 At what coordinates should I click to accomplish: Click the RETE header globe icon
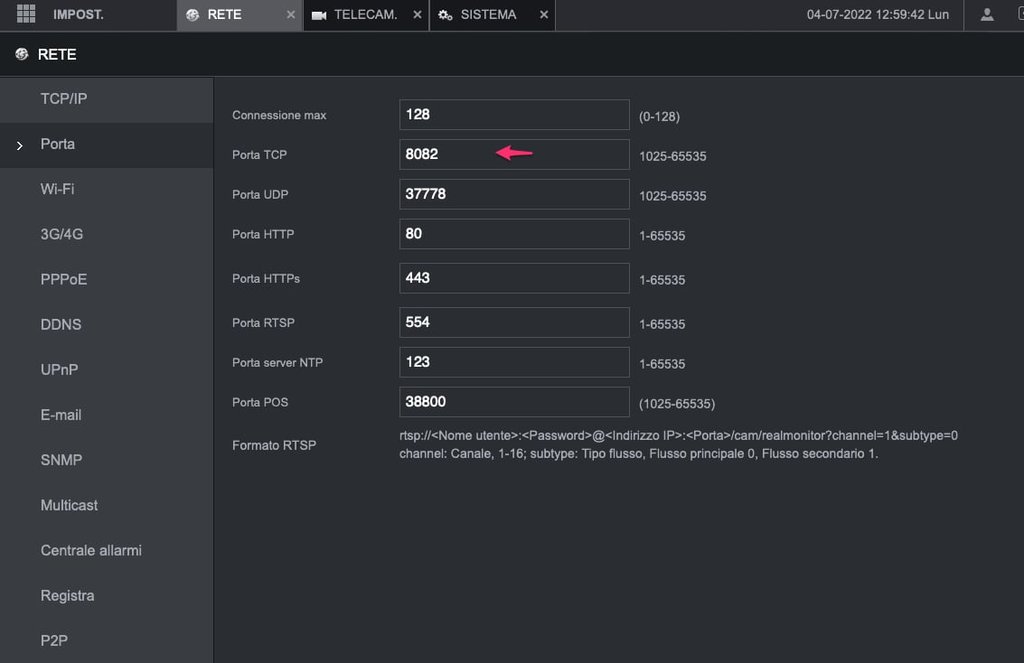point(22,54)
